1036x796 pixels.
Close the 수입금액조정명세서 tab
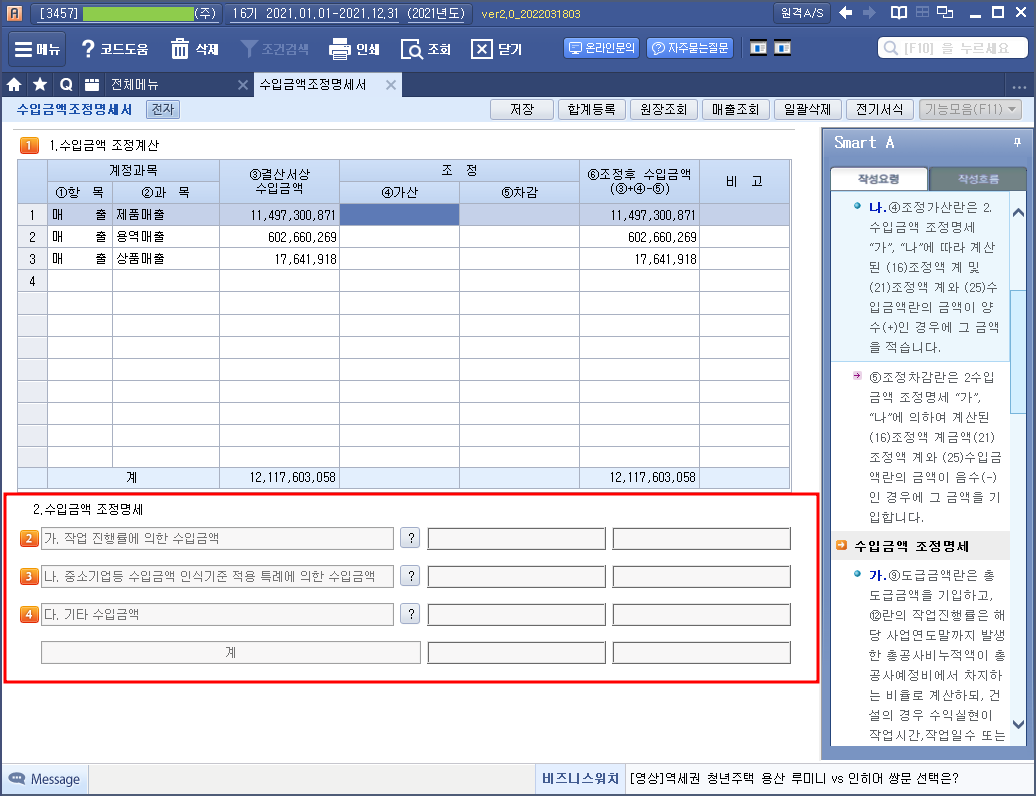coord(391,85)
